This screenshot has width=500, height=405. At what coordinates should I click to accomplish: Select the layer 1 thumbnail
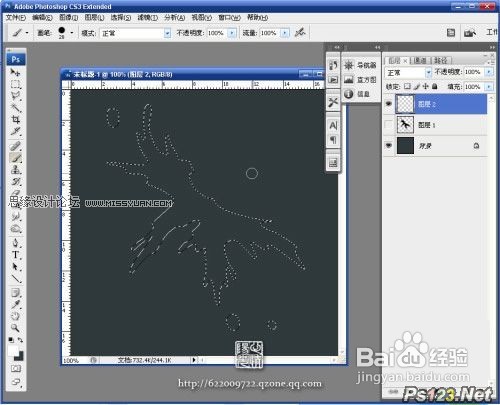tap(405, 125)
